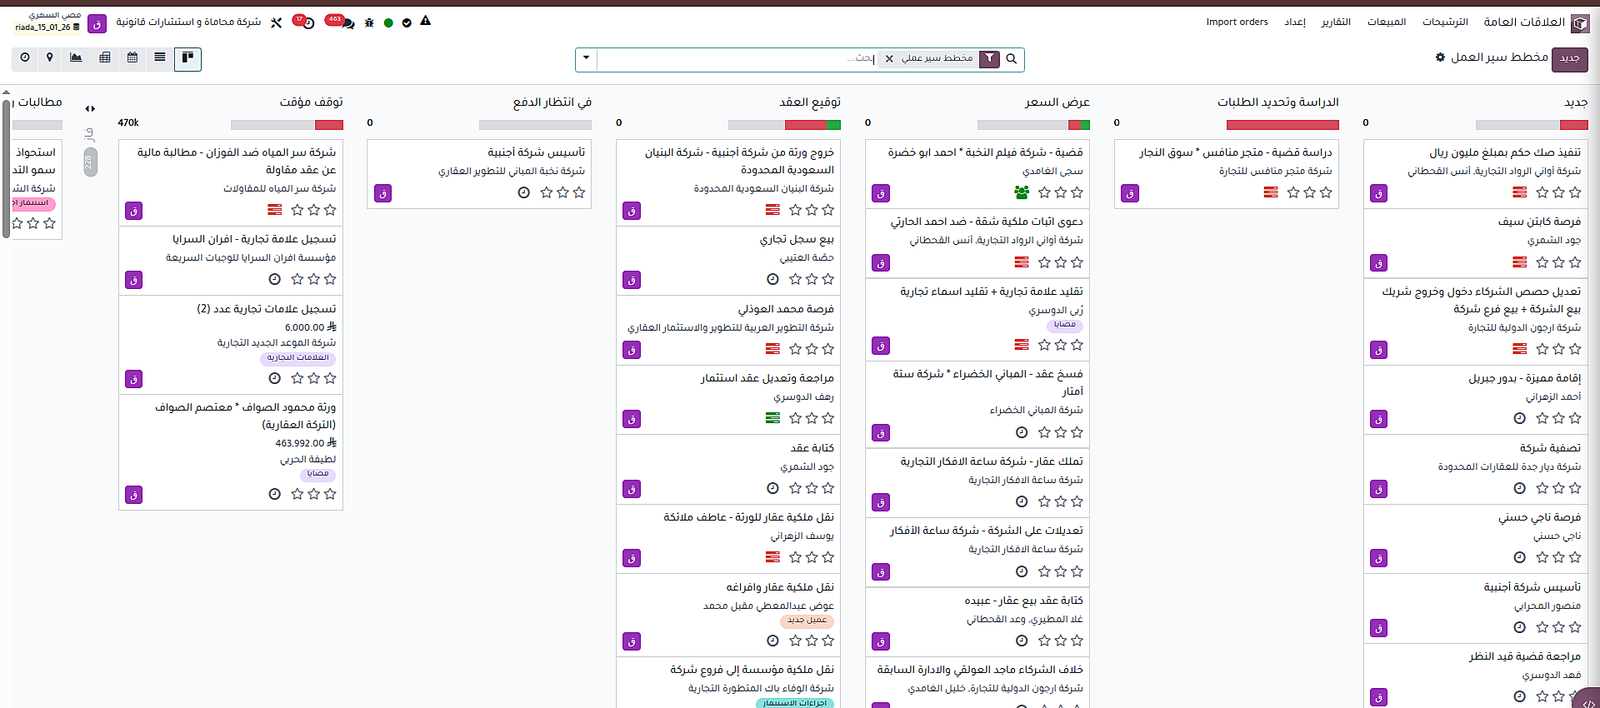Viewport: 1600px width, 708px height.
Task: Open the 'إعداد' menu
Action: [1295, 22]
